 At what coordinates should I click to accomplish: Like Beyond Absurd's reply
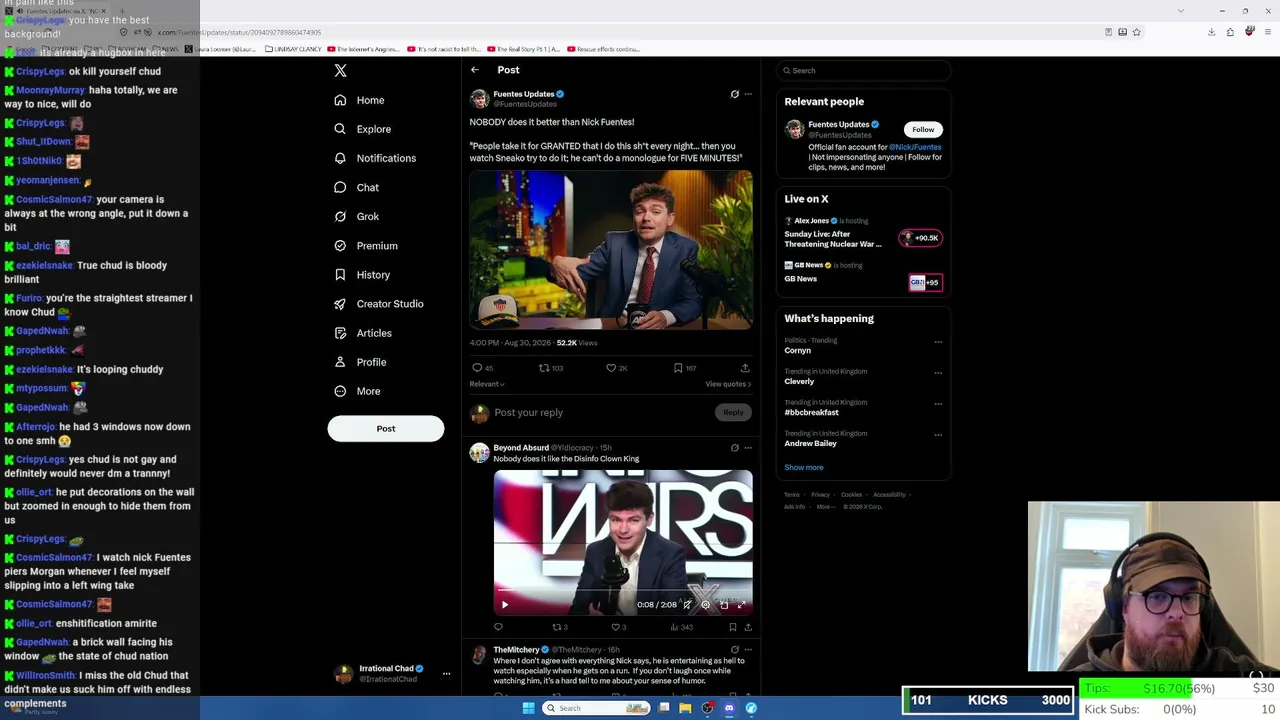pos(615,627)
